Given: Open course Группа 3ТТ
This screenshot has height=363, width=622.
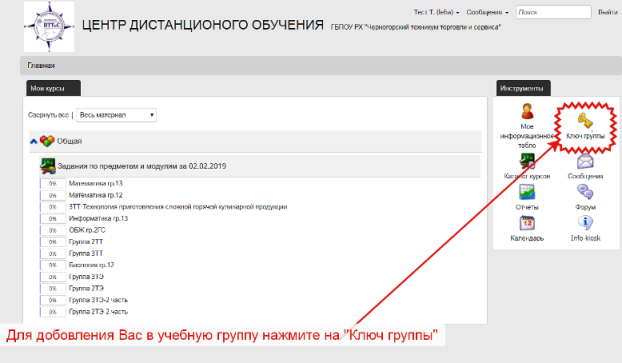Looking at the screenshot, I should pos(86,253).
